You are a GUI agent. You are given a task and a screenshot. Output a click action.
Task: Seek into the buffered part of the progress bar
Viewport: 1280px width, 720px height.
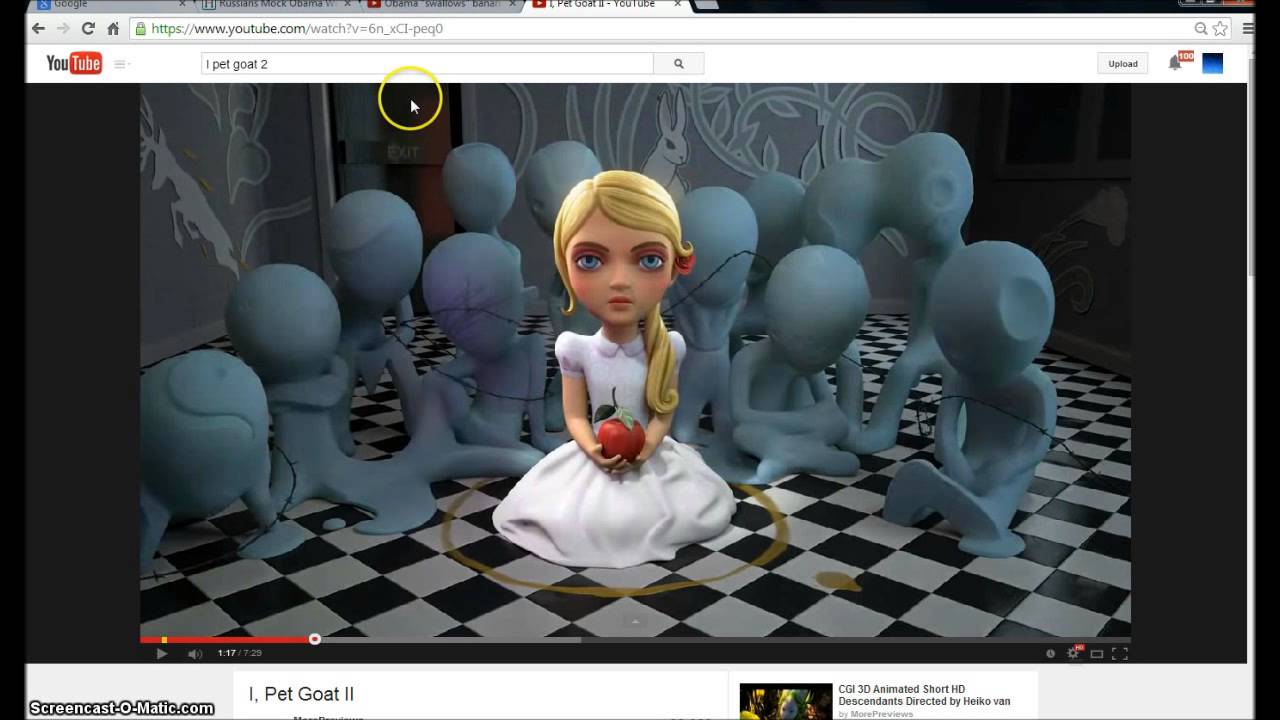[x=450, y=639]
